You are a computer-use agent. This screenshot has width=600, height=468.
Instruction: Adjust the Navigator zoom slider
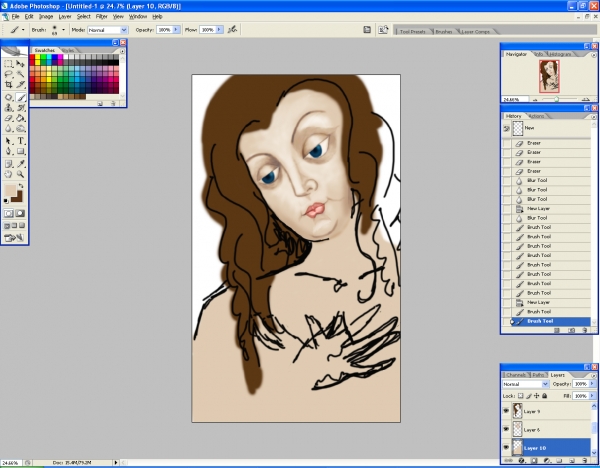pyautogui.click(x=557, y=99)
